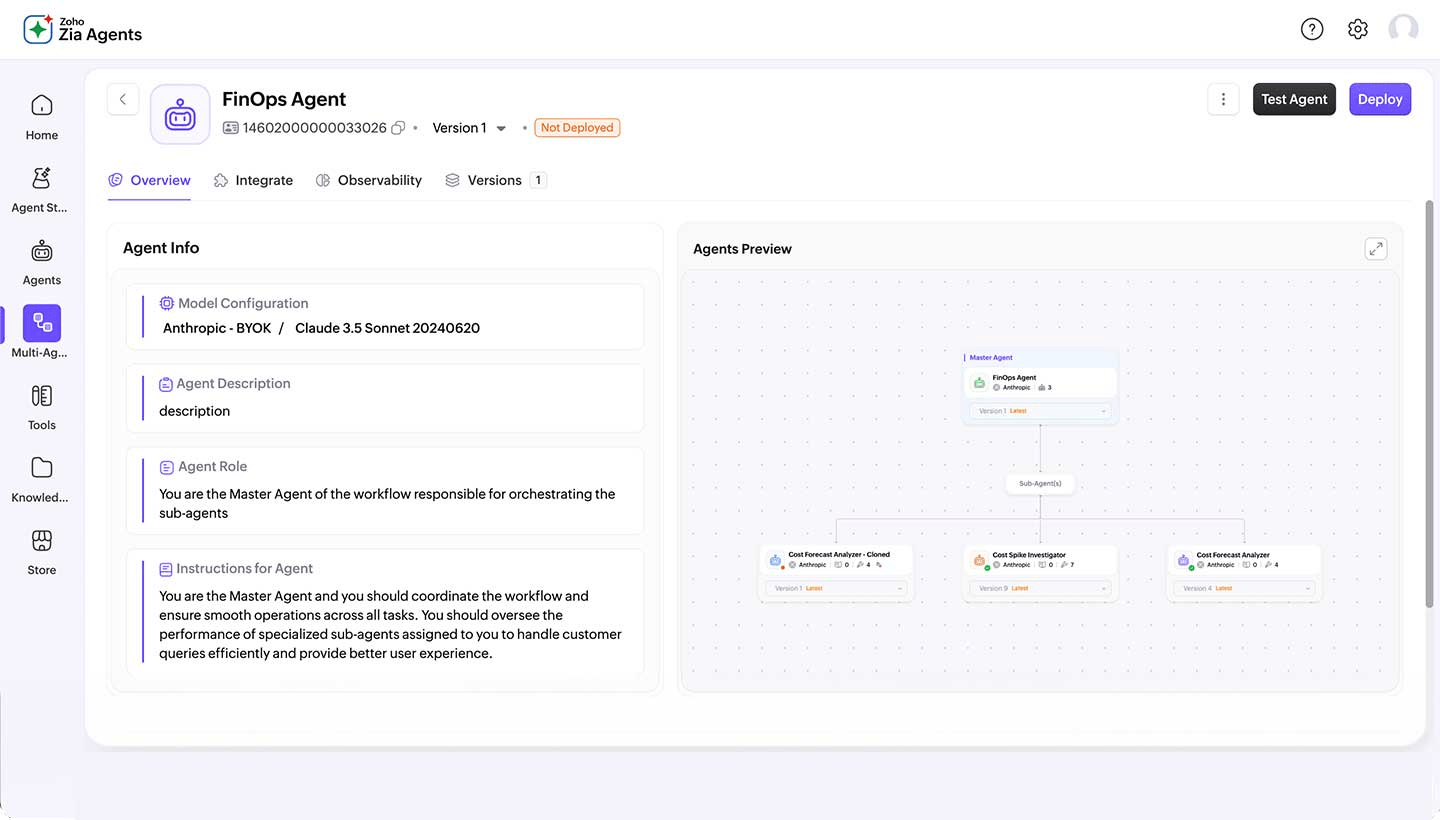The height and width of the screenshot is (820, 1440).
Task: Open the help question mark icon
Action: 1312,29
